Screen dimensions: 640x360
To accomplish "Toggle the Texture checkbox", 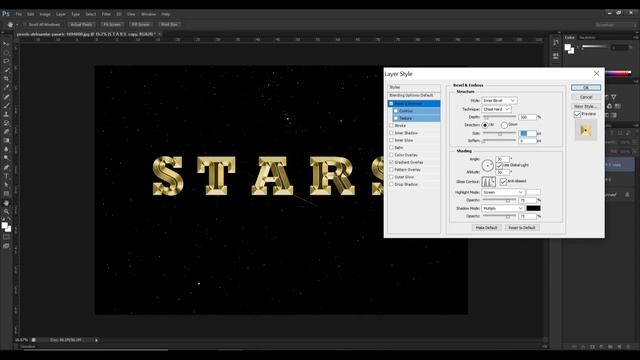I will point(396,118).
